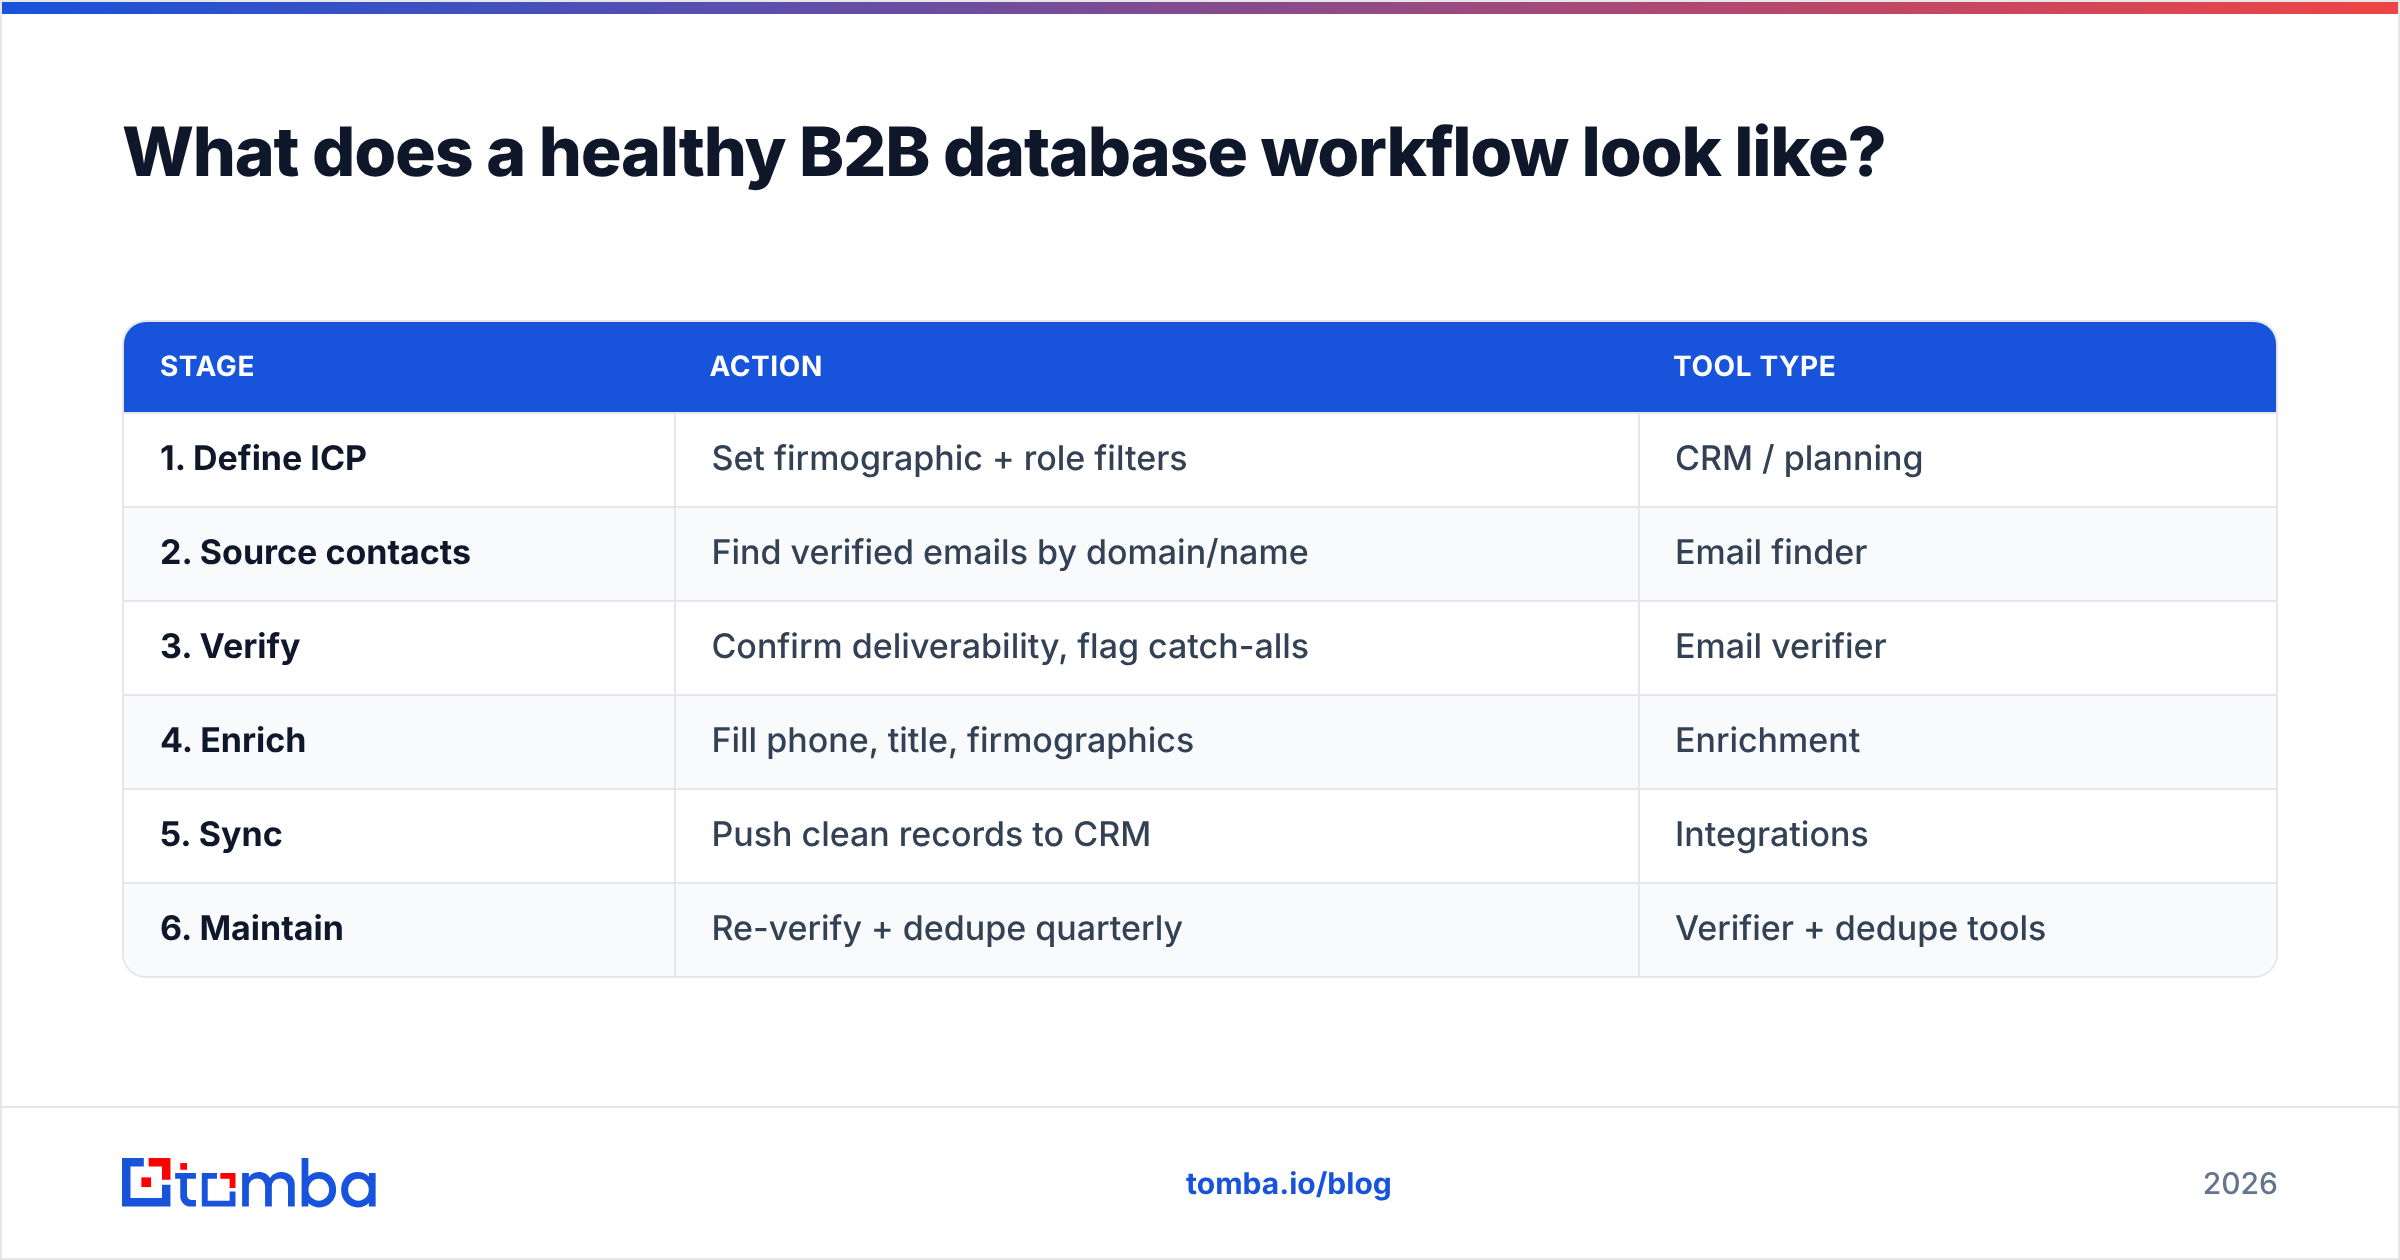This screenshot has height=1260, width=2400.
Task: Click the 'Verifier + dedupe tools' cell
Action: (x=1958, y=929)
